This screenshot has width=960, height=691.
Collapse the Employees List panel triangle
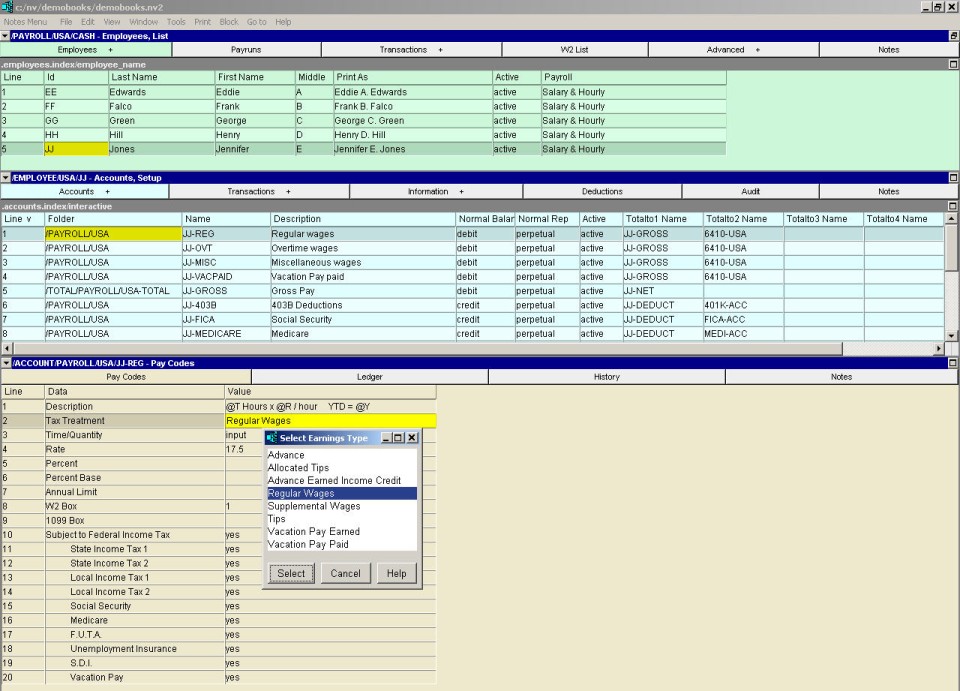tap(5, 36)
